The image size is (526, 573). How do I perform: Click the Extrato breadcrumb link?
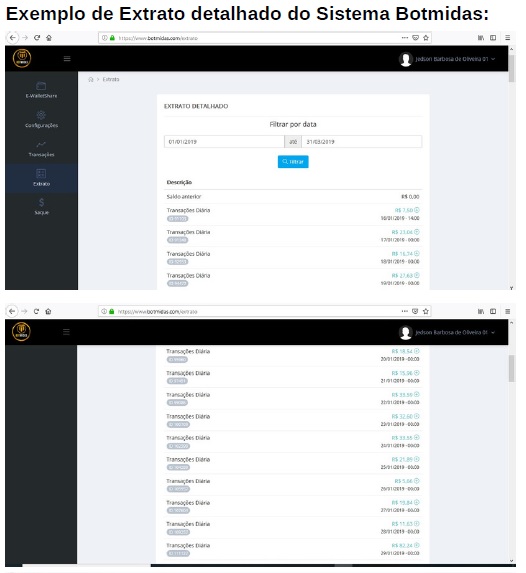click(x=111, y=79)
